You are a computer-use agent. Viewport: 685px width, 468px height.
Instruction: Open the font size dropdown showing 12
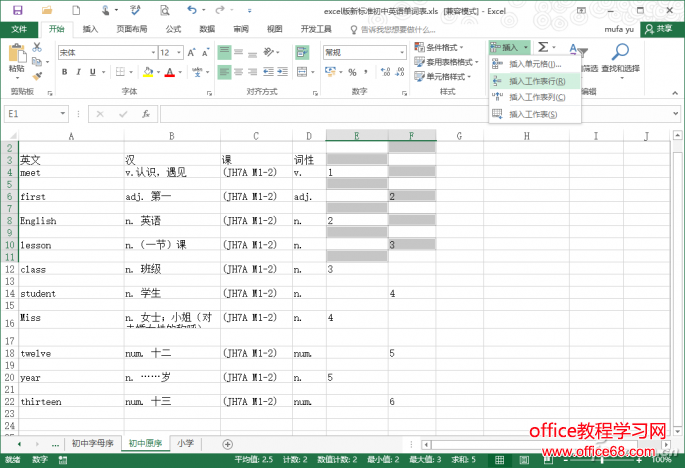[x=179, y=52]
